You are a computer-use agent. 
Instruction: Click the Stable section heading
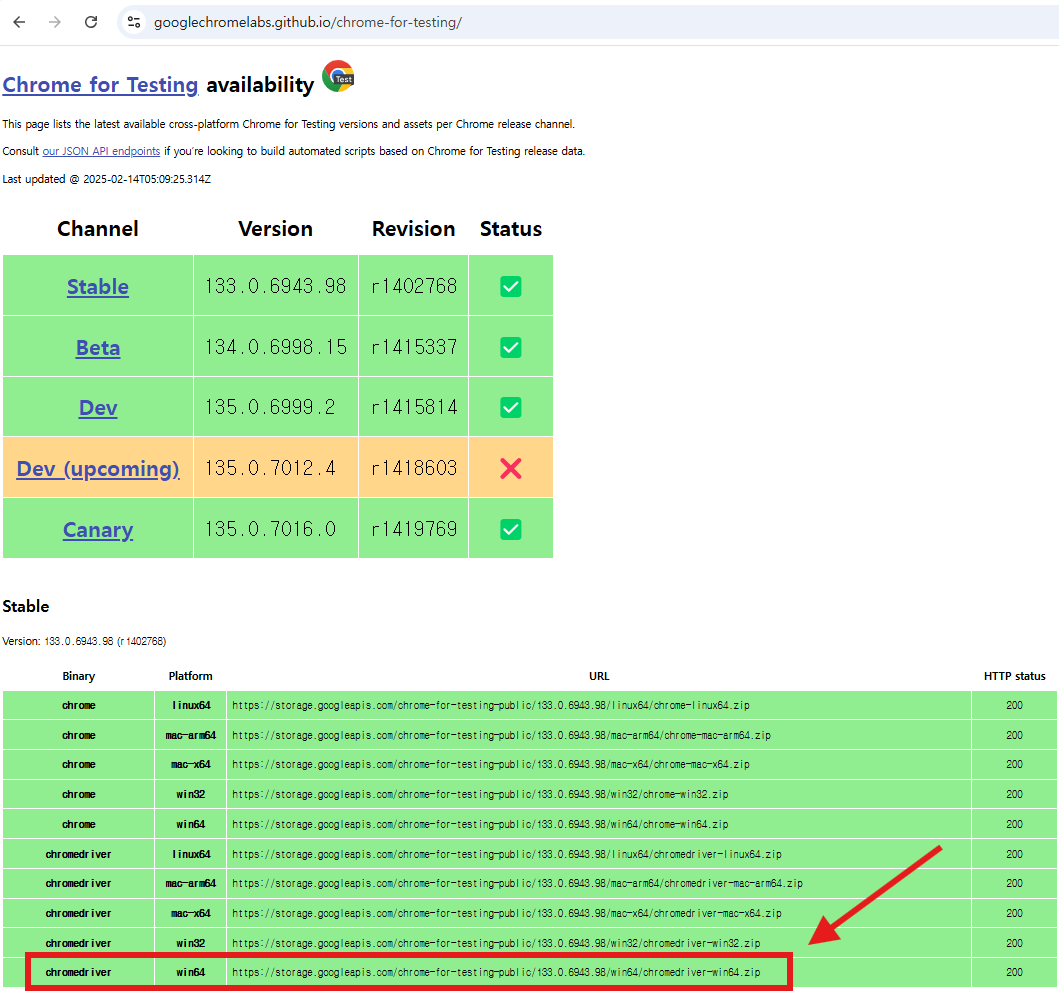(26, 606)
